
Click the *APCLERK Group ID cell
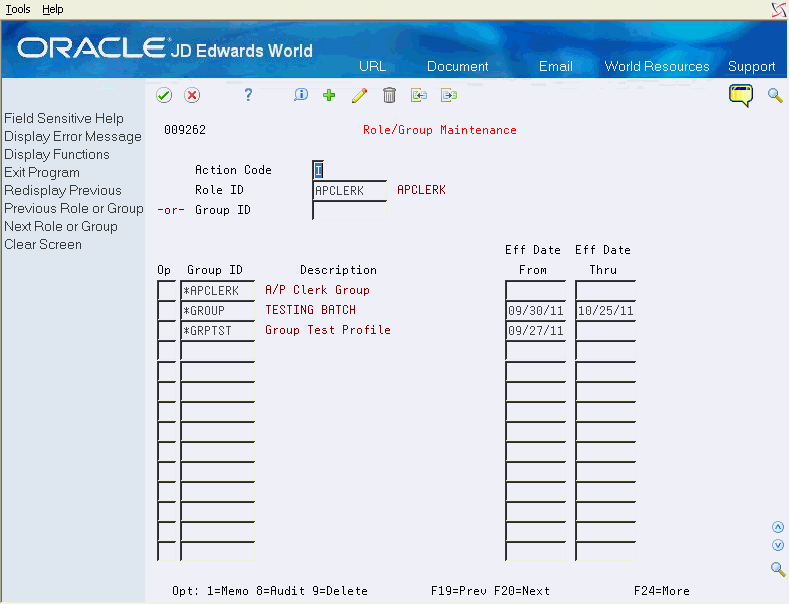tap(218, 290)
